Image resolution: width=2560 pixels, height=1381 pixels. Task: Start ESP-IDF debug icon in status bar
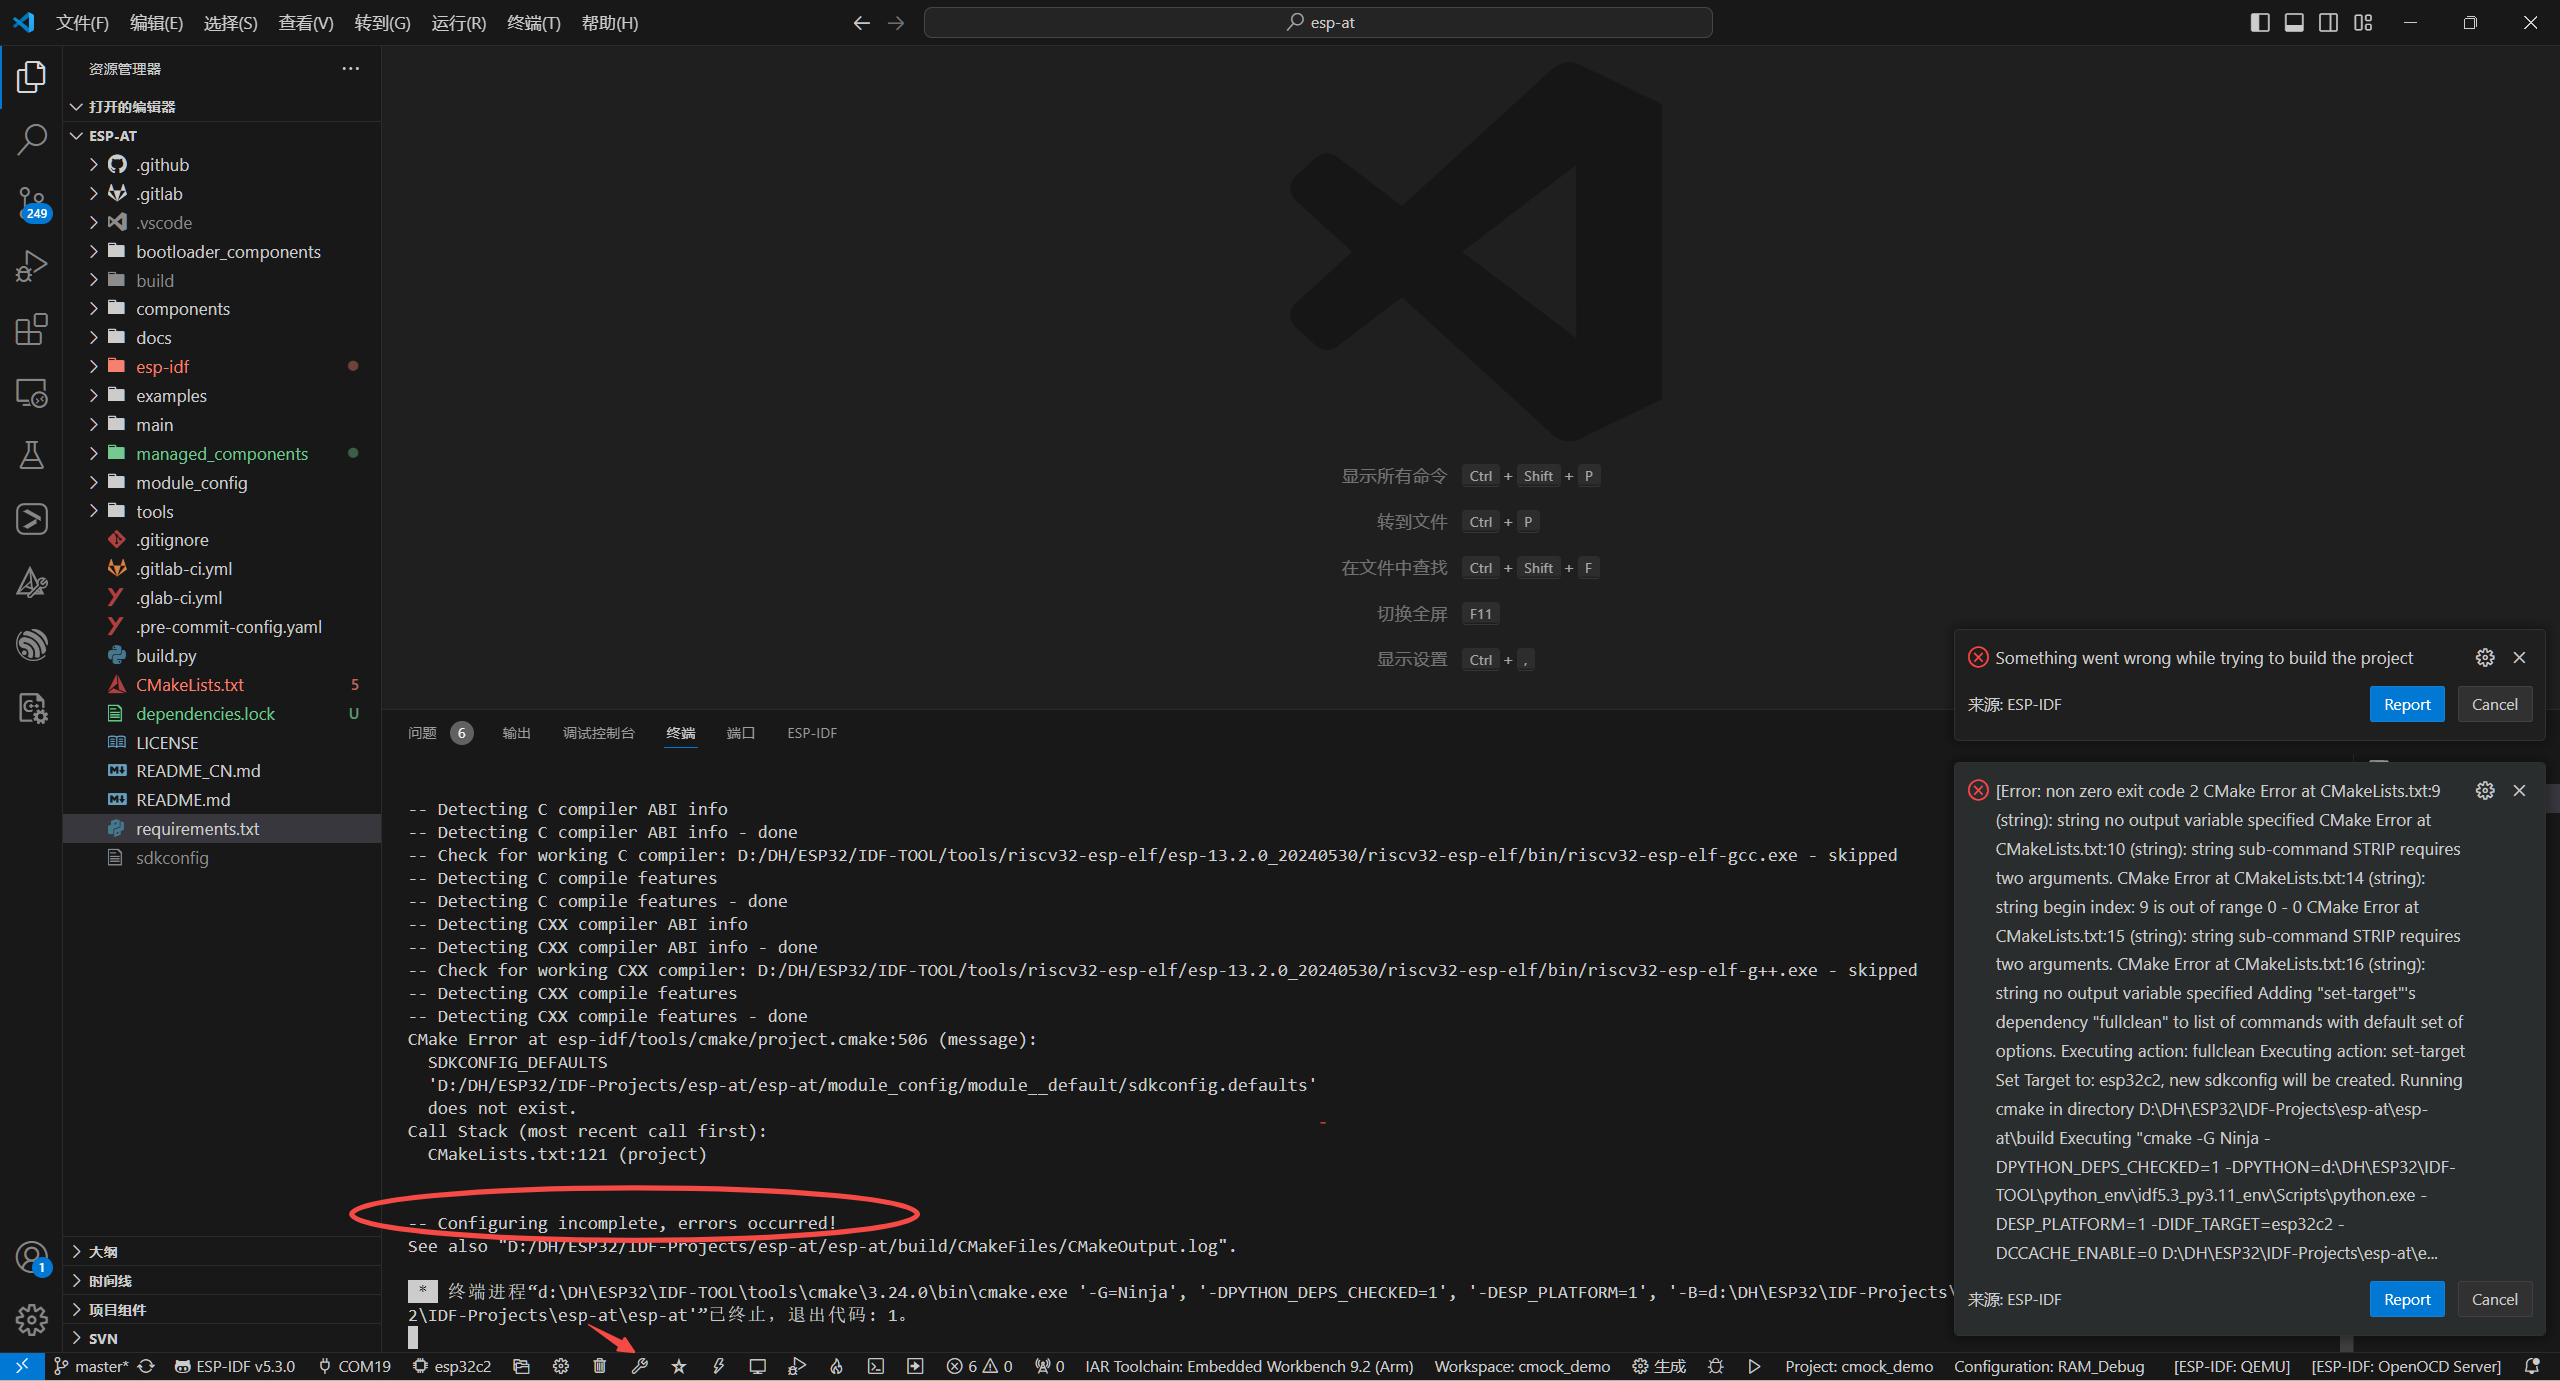(797, 1366)
